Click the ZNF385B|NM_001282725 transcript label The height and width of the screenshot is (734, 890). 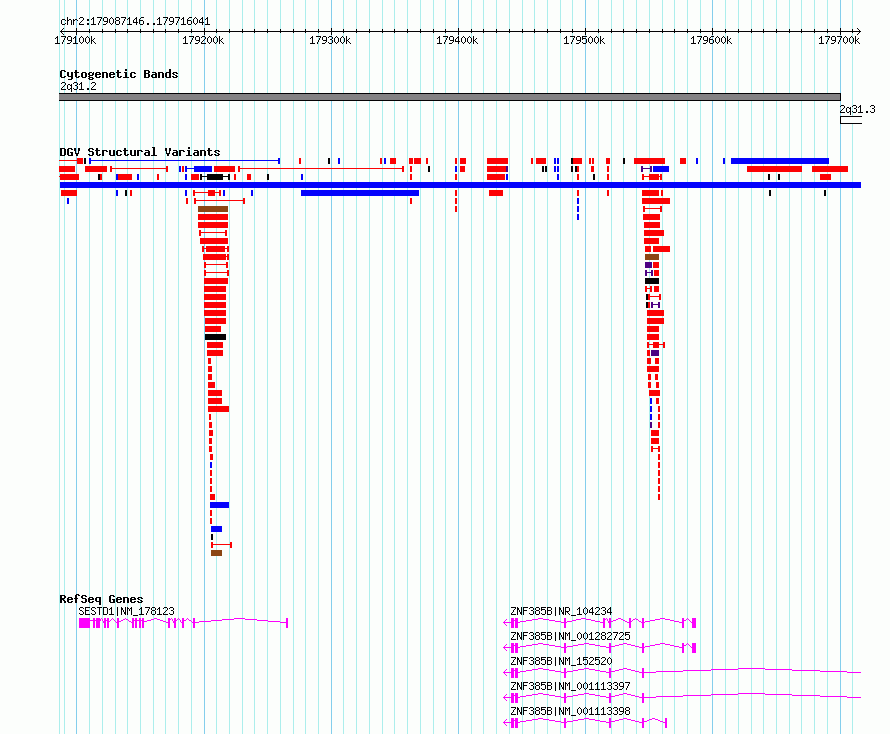pyautogui.click(x=570, y=636)
